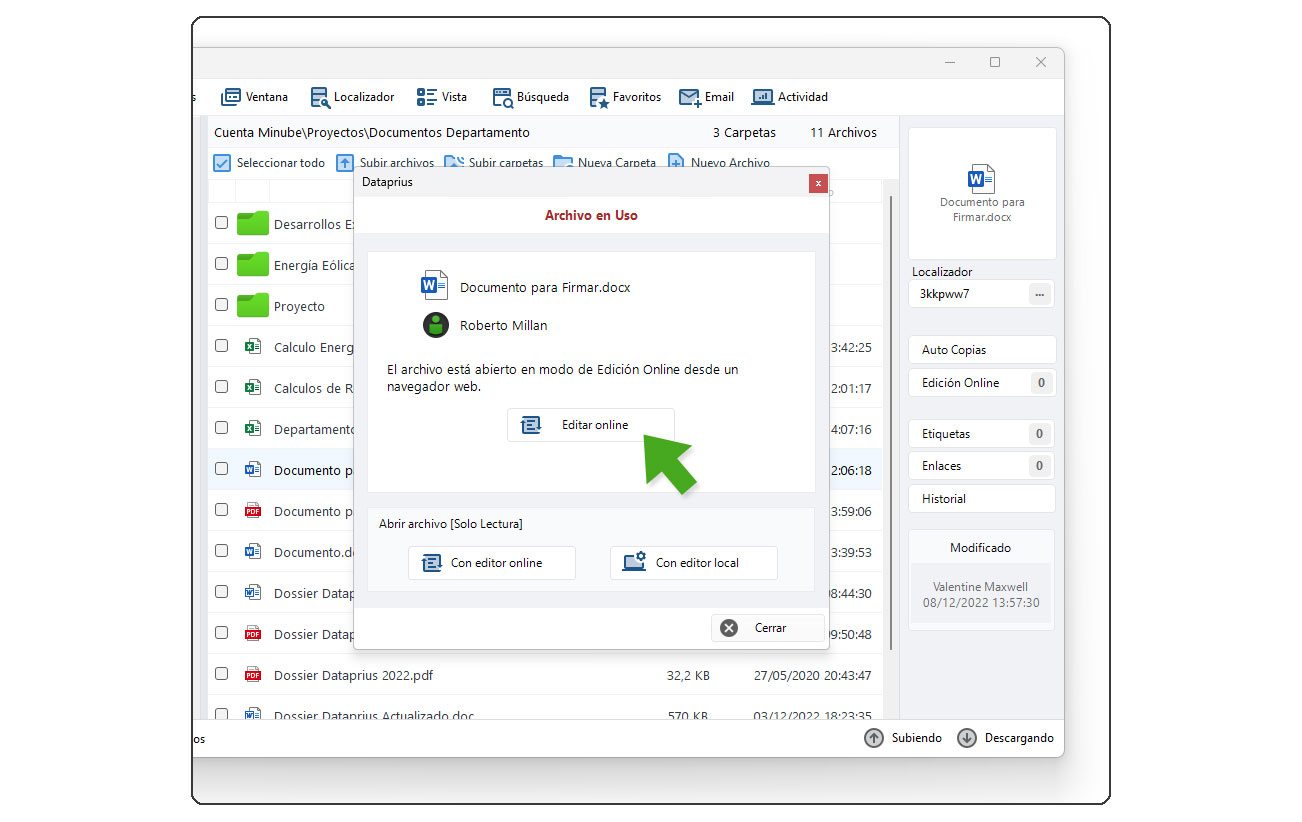Screen dimensions: 1302x822
Task: Click Word icon beside Documento para Firmar.docx
Action: pos(434,286)
